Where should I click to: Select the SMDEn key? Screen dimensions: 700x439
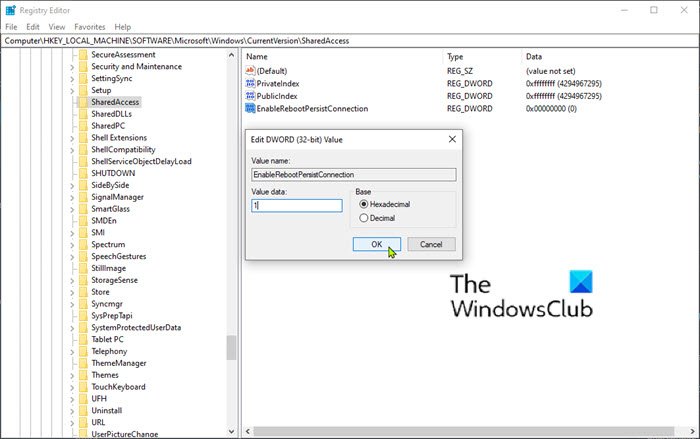[x=104, y=221]
